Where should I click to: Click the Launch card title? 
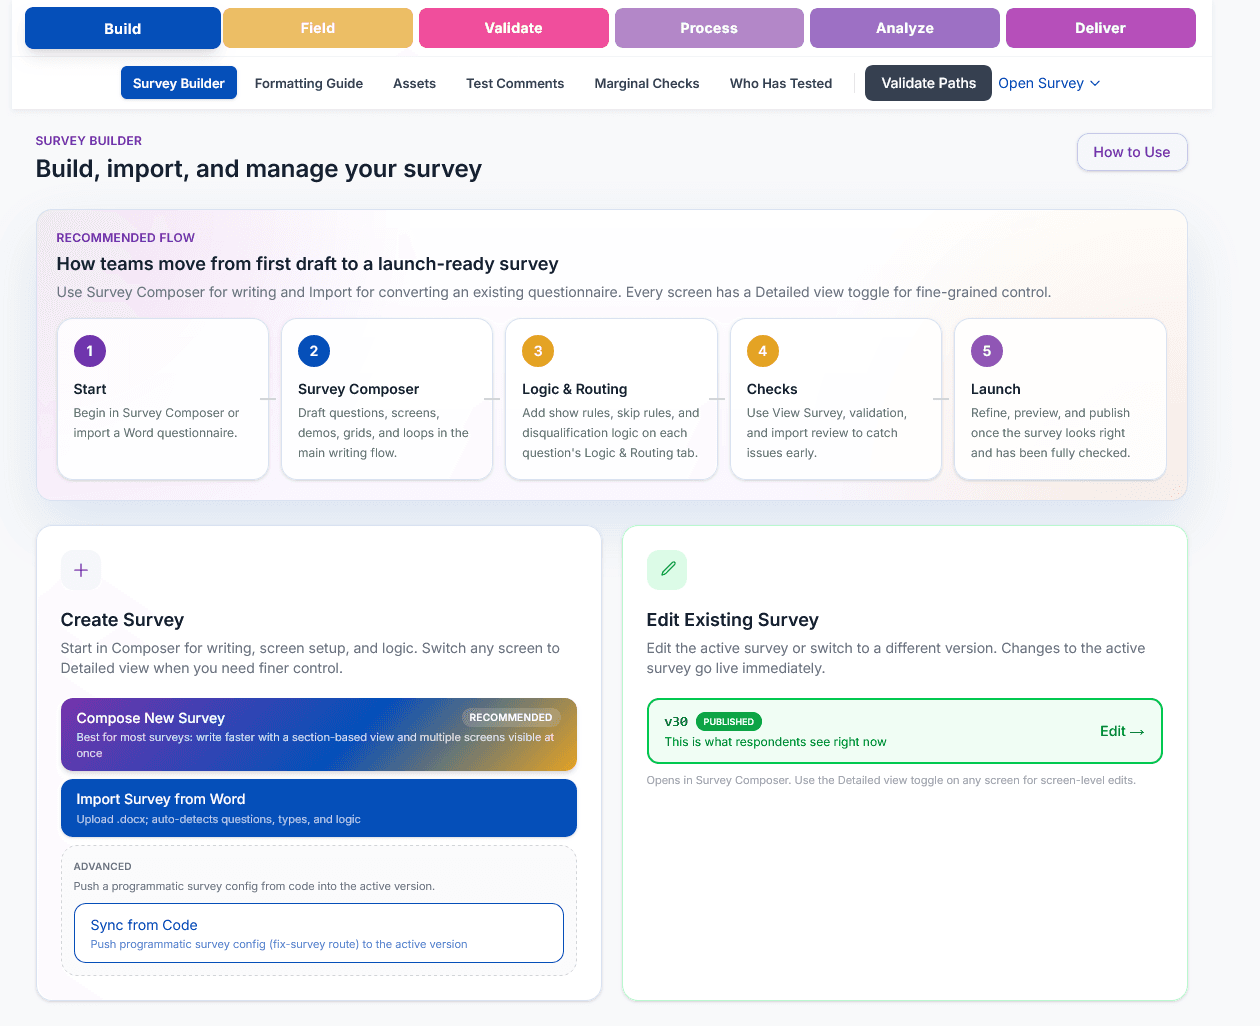(x=996, y=389)
